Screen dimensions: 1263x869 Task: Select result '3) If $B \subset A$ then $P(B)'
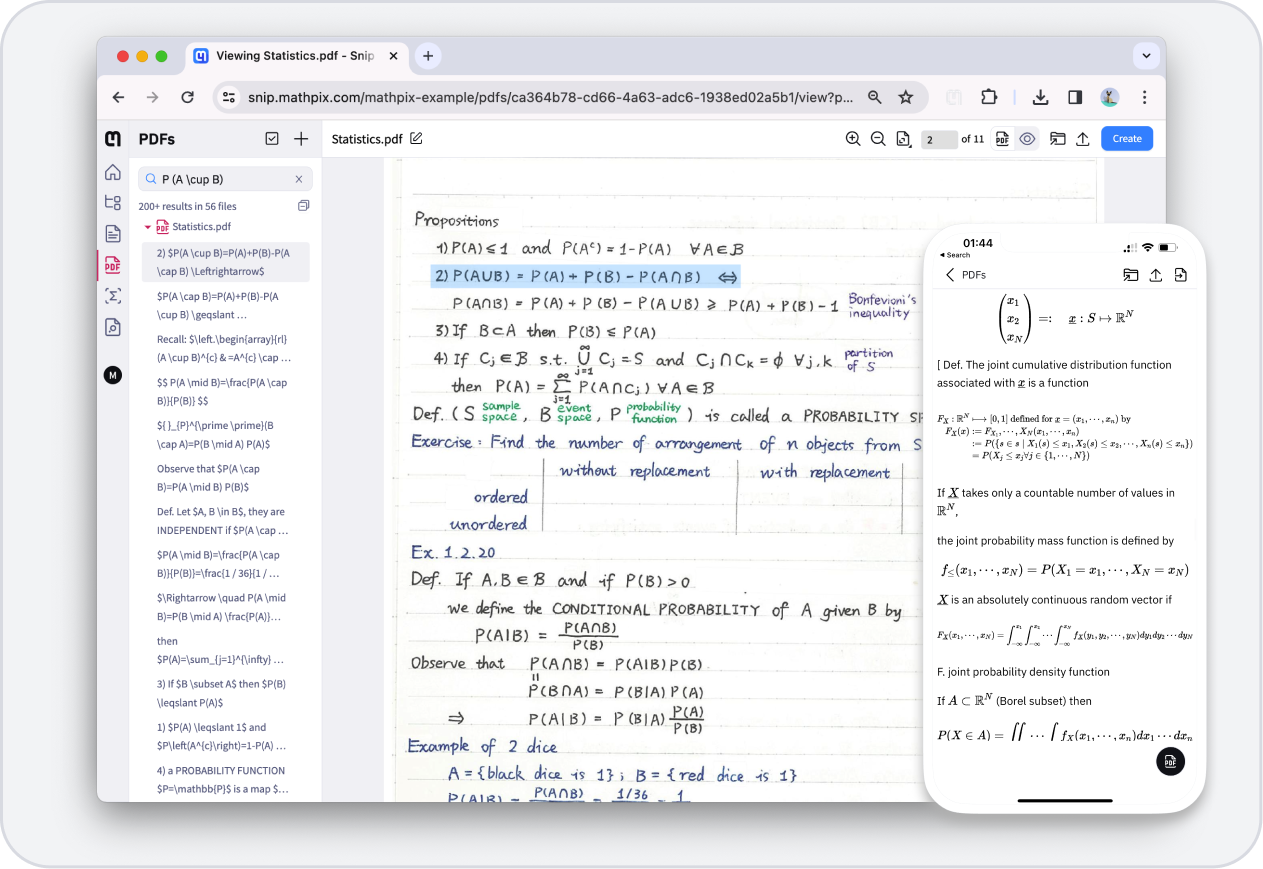[225, 693]
